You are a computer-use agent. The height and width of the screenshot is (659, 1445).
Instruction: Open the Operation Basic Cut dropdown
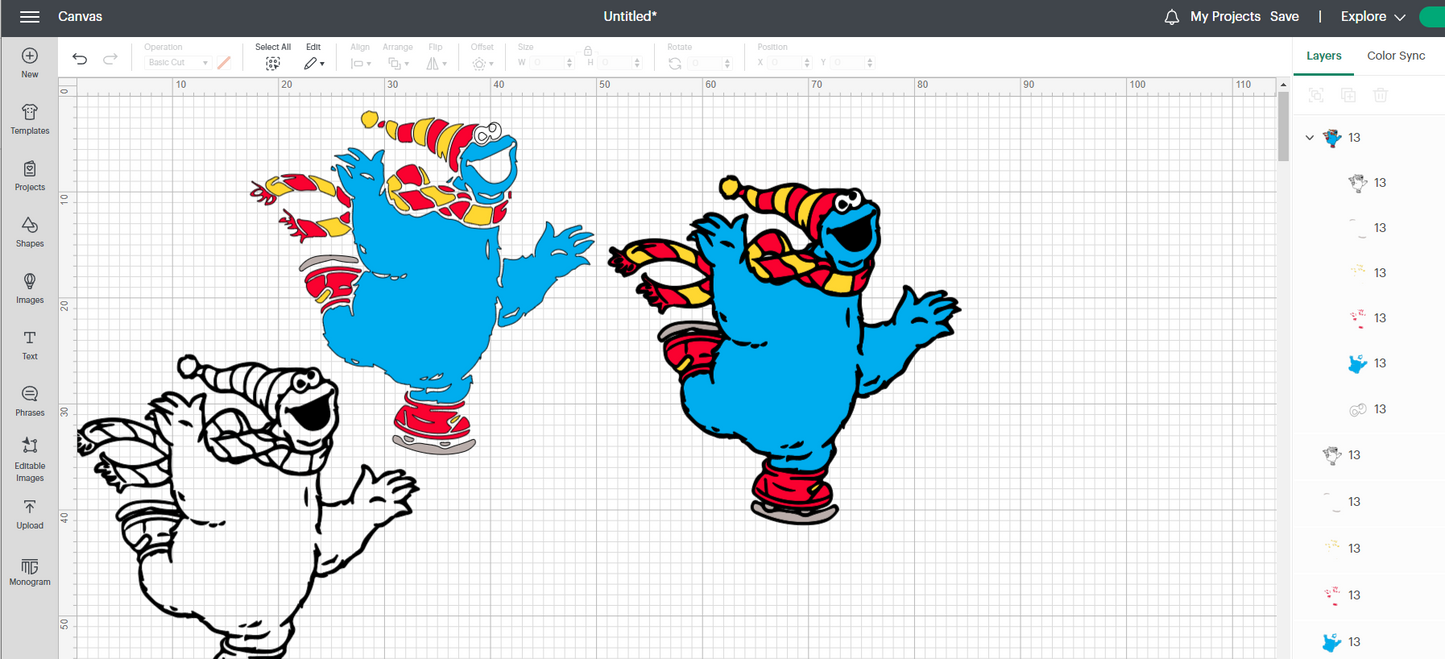click(x=179, y=63)
